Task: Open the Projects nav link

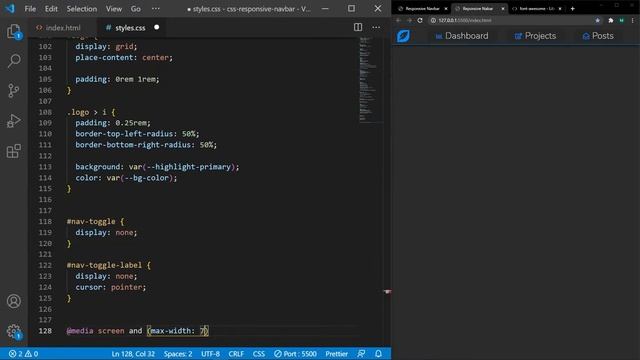Action: pos(535,36)
